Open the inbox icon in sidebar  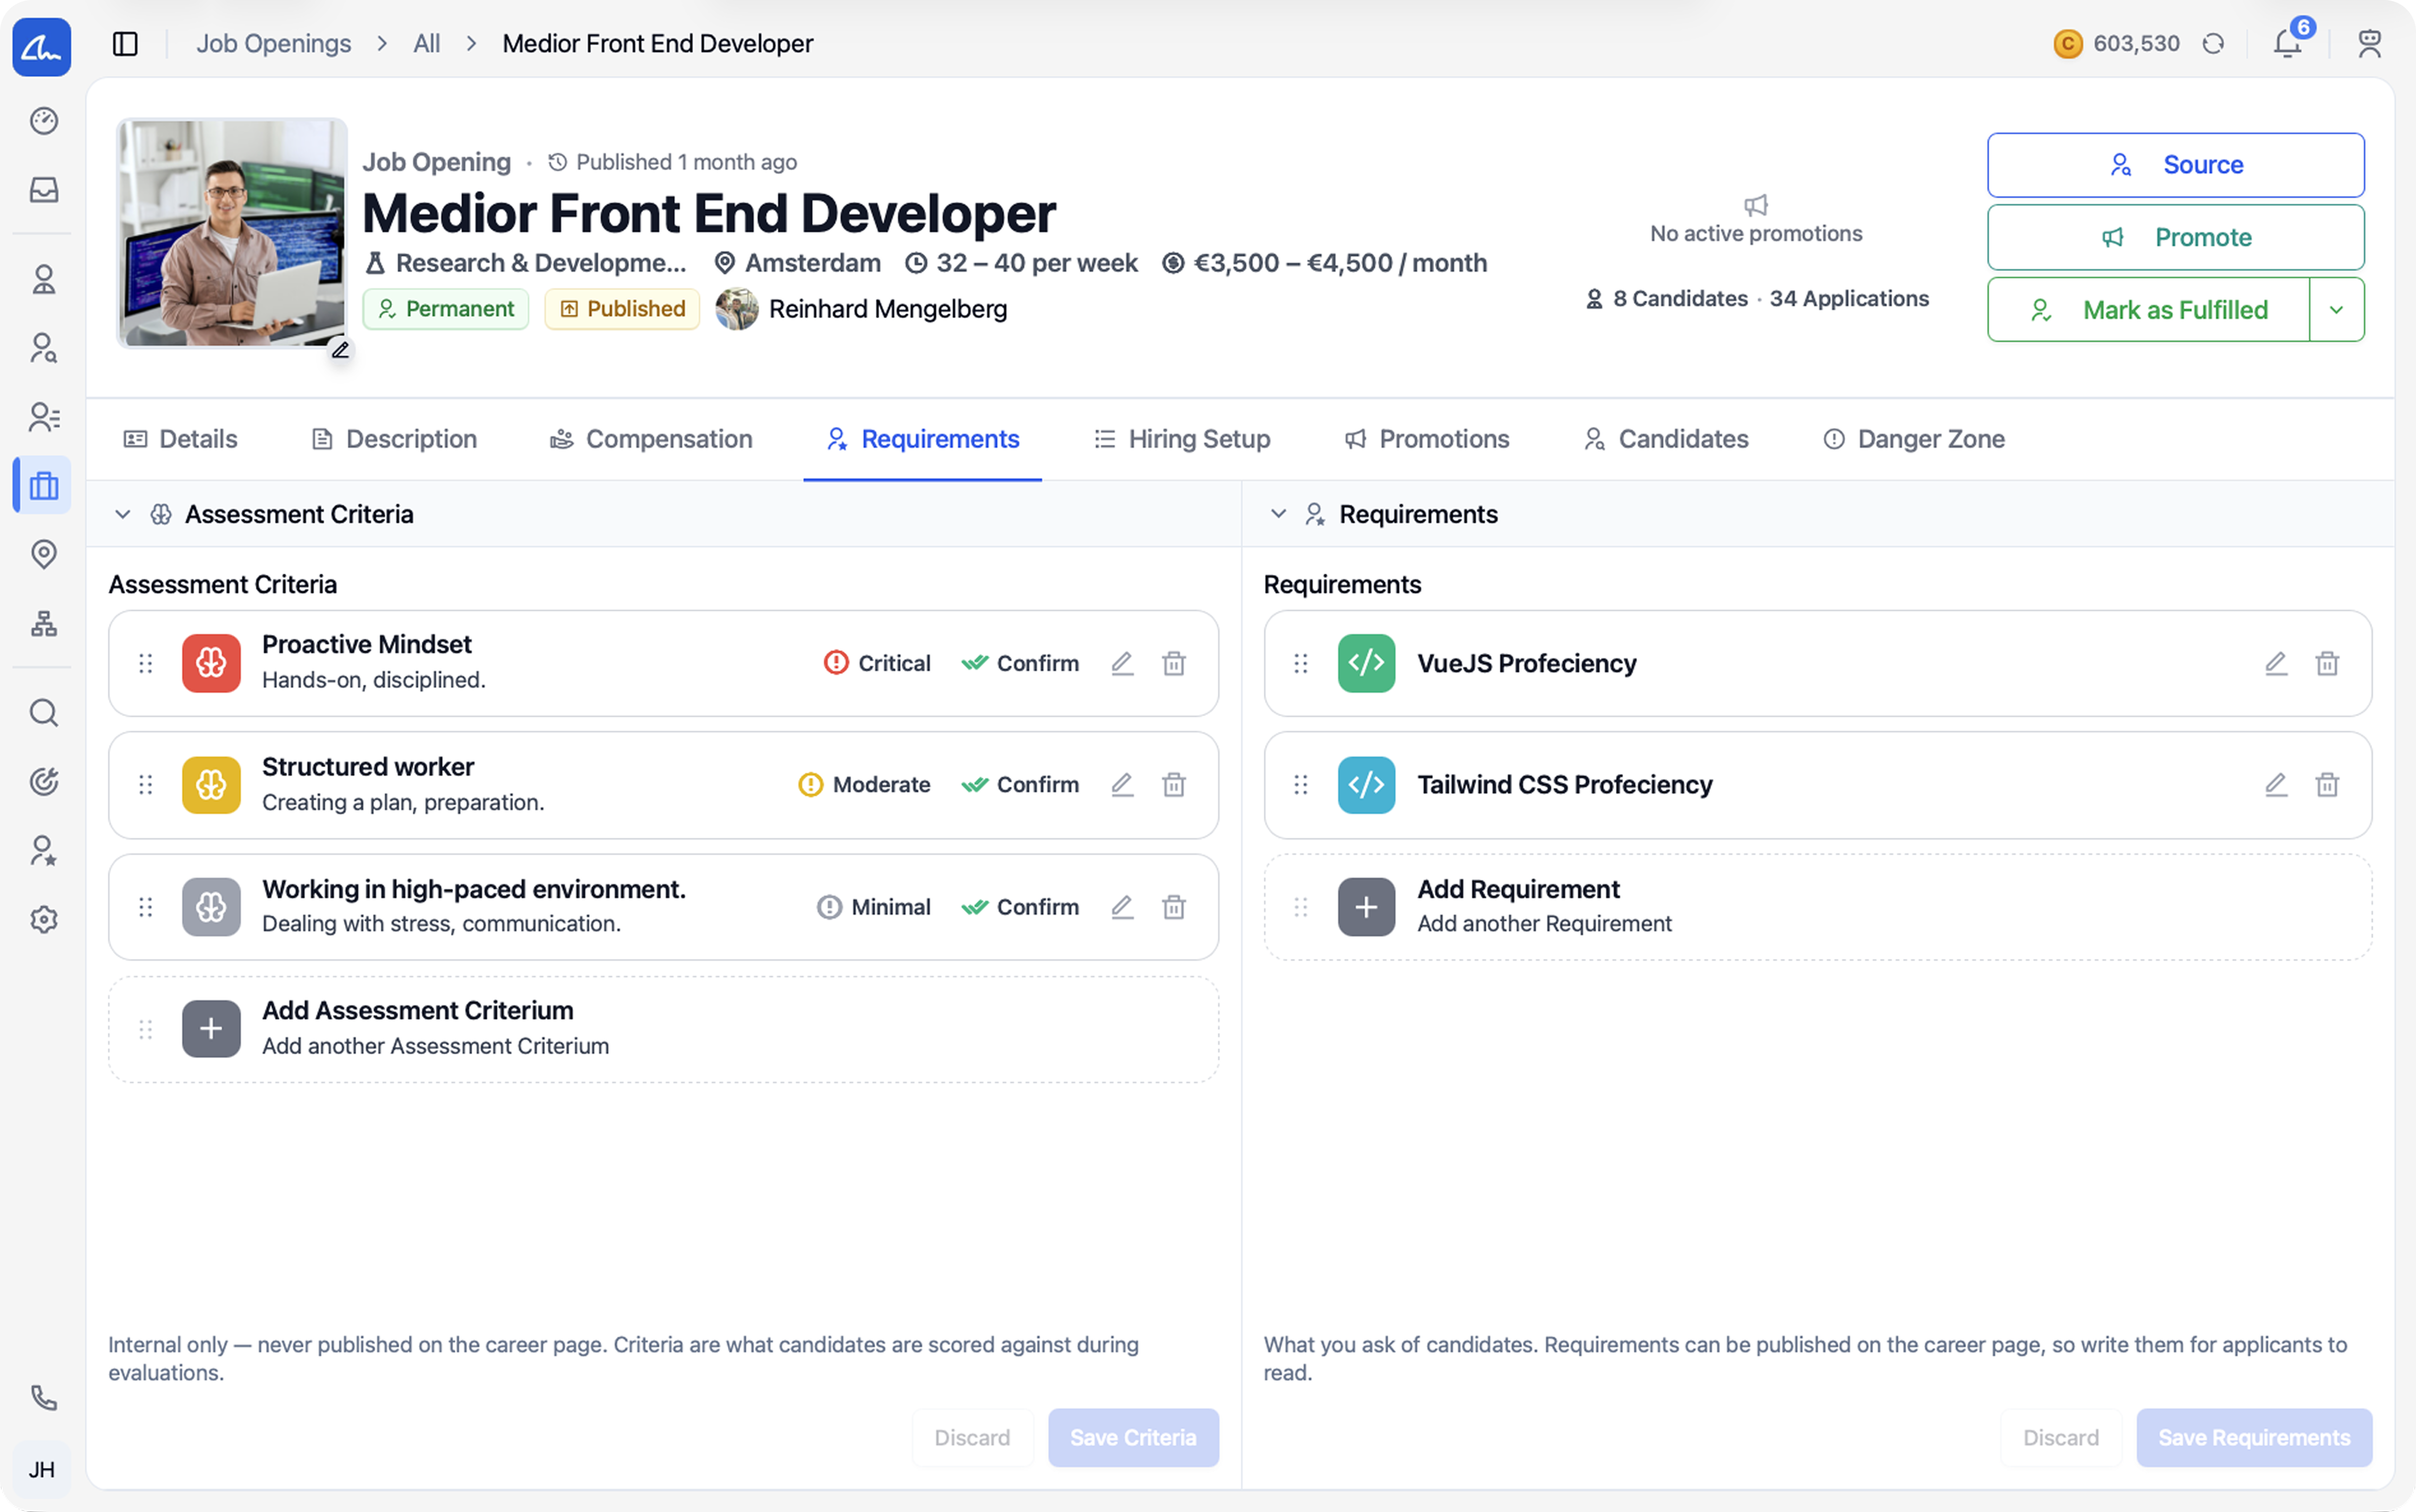44,190
